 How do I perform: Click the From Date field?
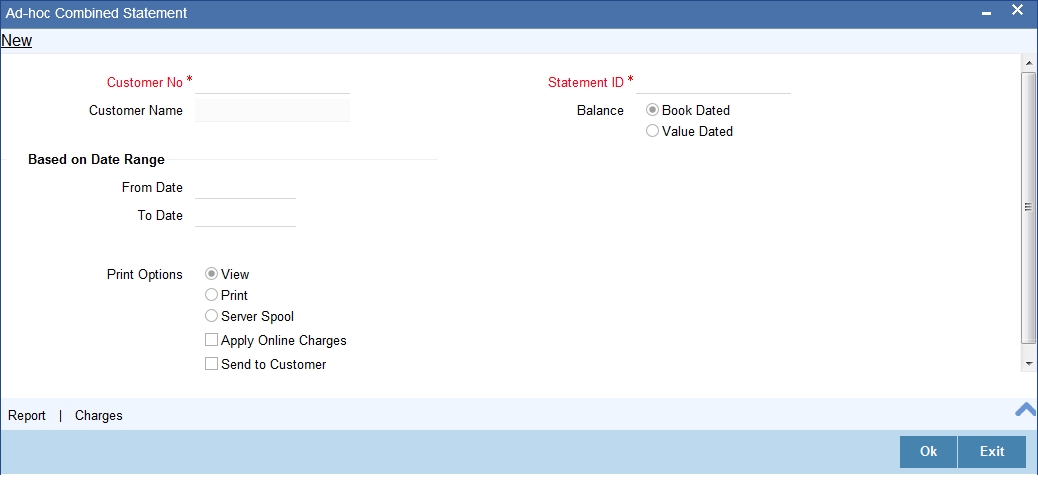click(246, 188)
